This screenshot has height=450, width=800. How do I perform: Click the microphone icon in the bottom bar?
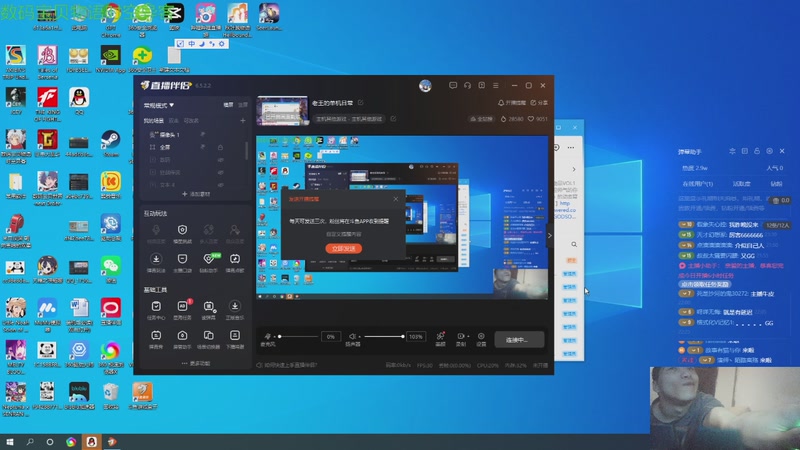coord(267,336)
